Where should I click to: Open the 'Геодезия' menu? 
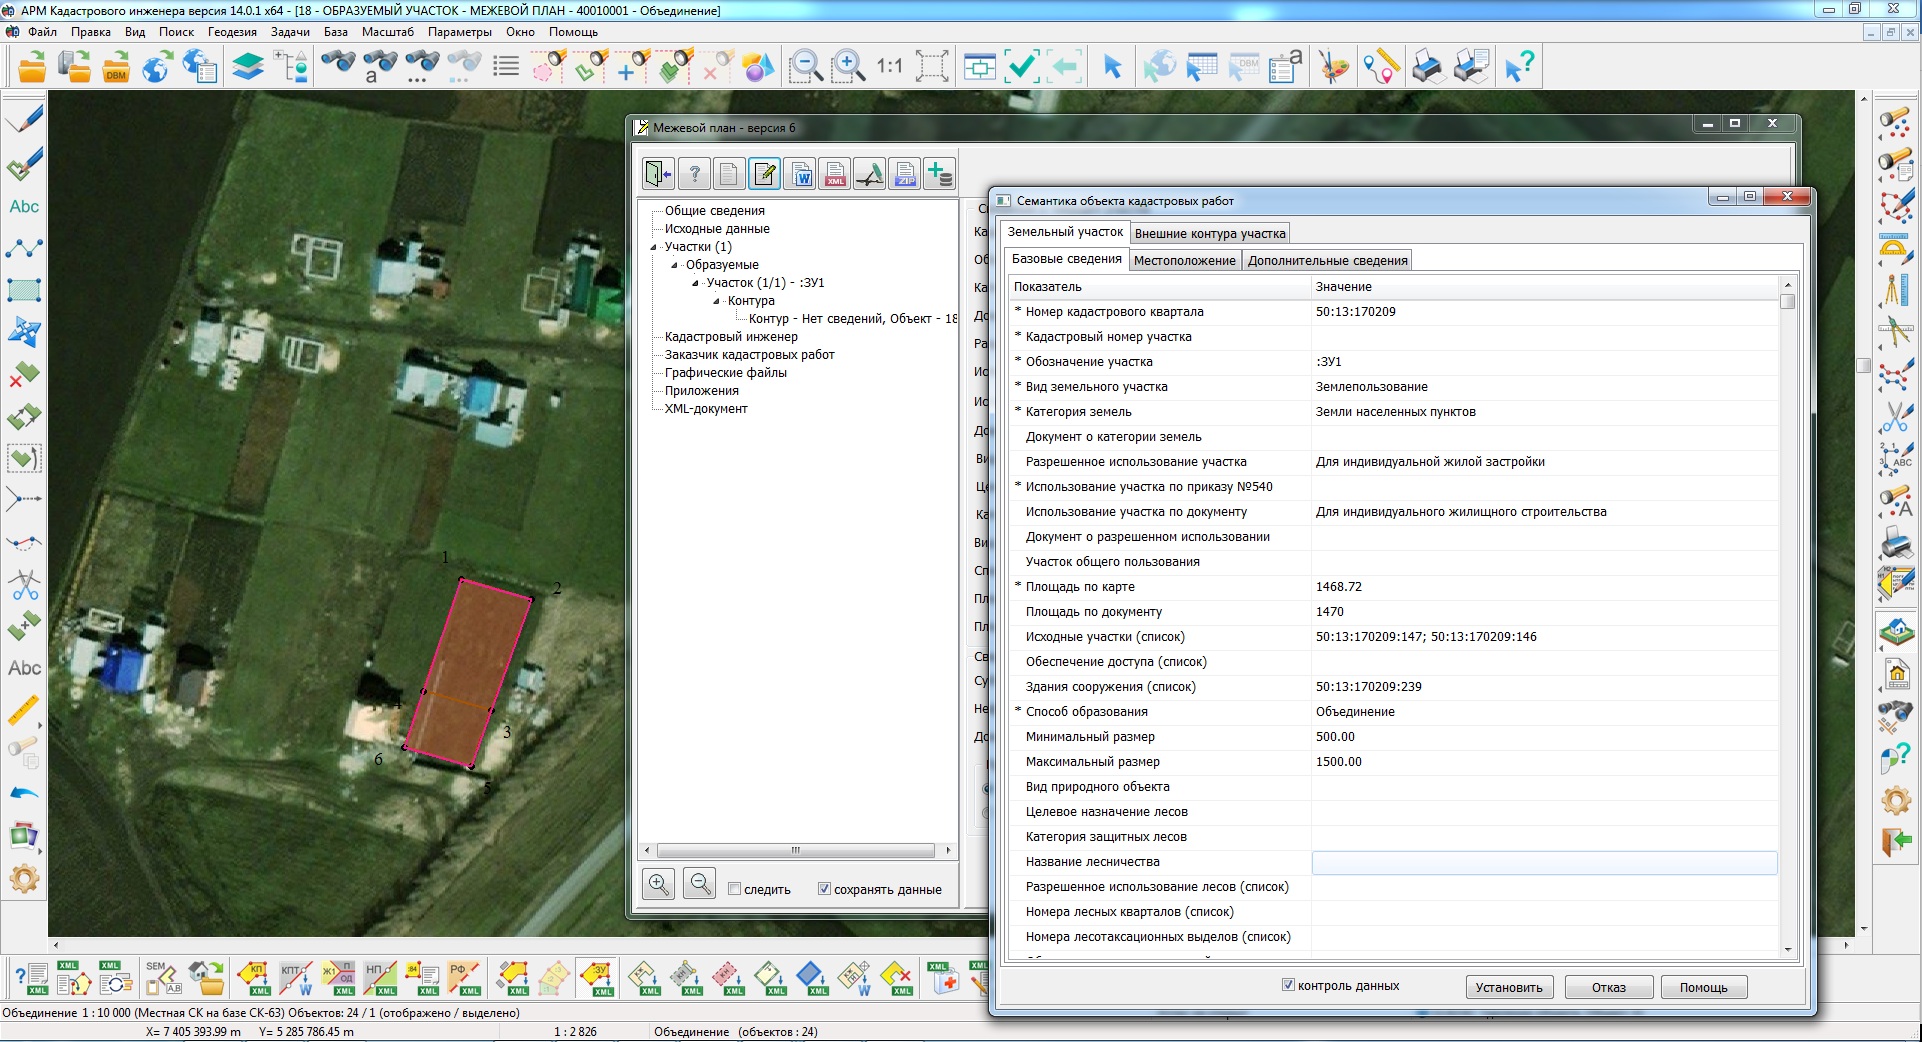tap(232, 32)
